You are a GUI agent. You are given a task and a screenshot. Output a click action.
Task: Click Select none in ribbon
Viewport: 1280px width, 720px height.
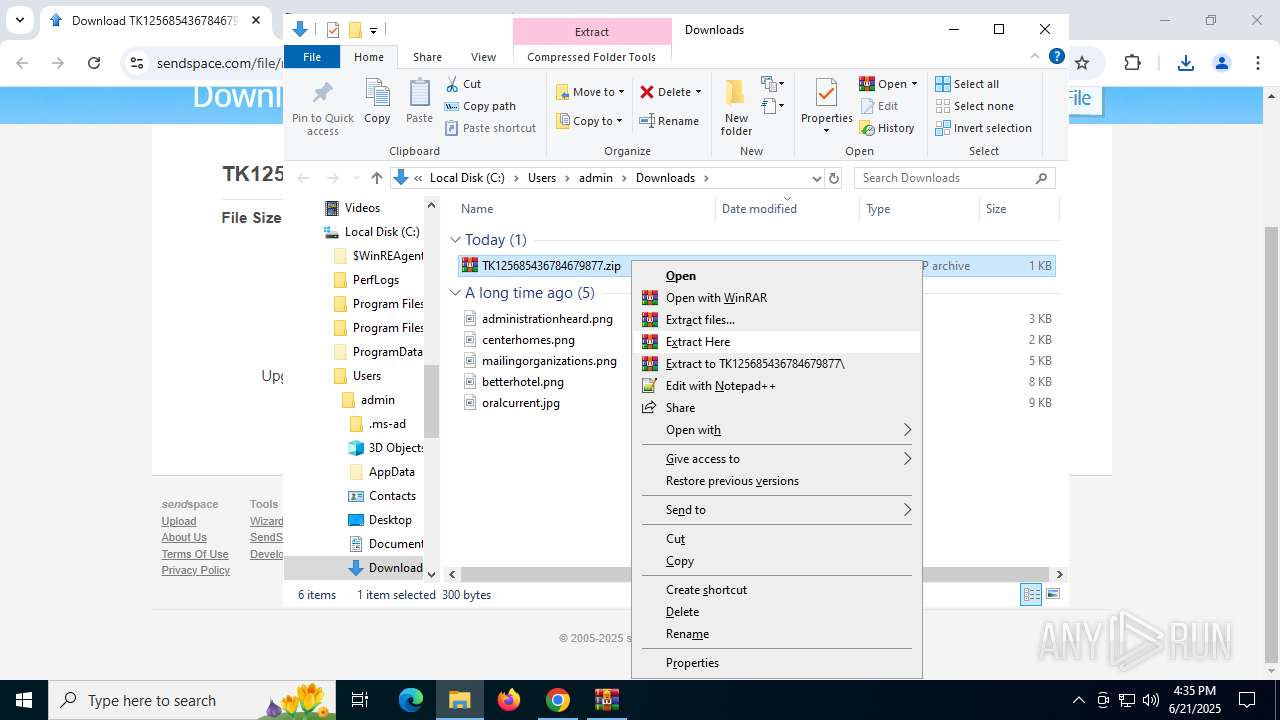(974, 106)
